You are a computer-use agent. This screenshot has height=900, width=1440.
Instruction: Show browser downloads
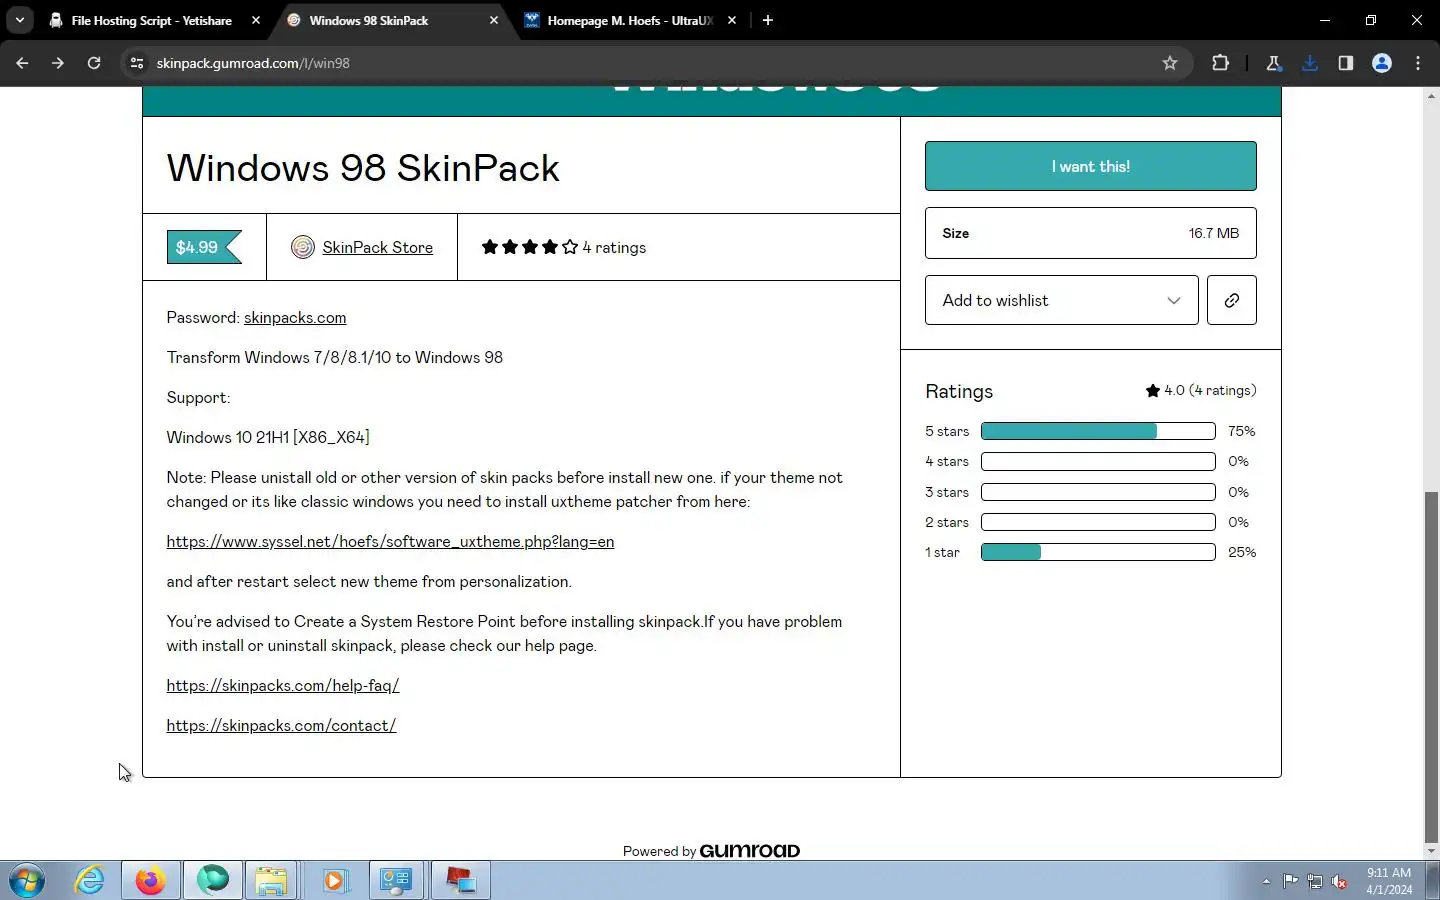[1310, 63]
